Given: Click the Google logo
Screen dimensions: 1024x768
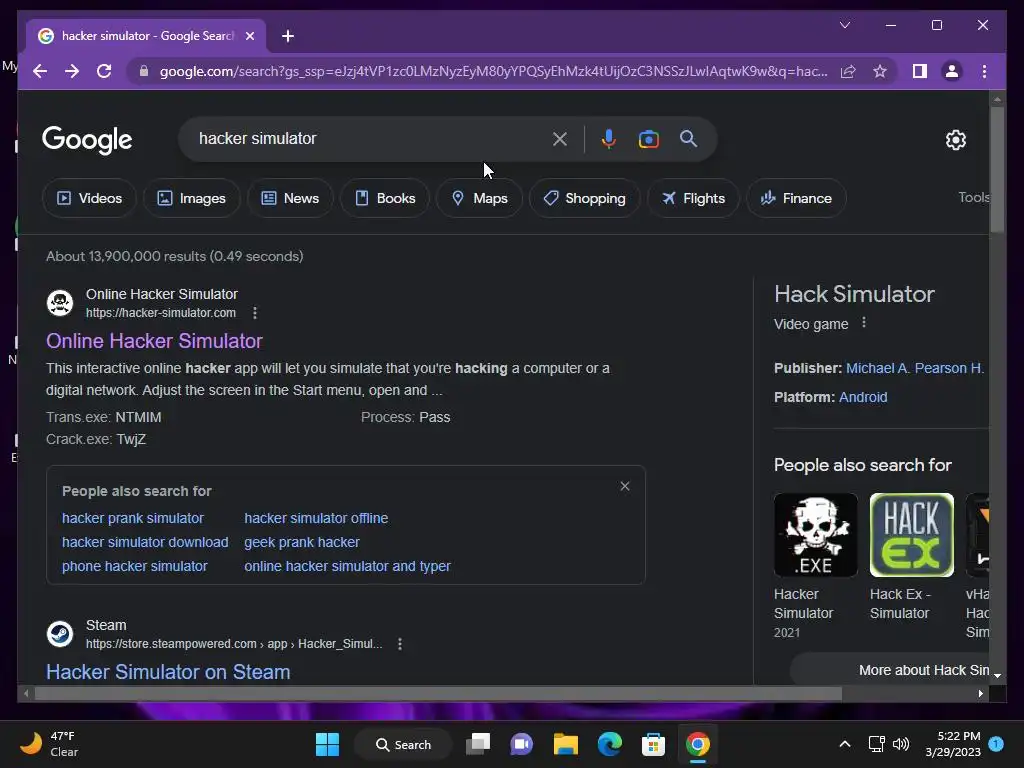Looking at the screenshot, I should [87, 140].
